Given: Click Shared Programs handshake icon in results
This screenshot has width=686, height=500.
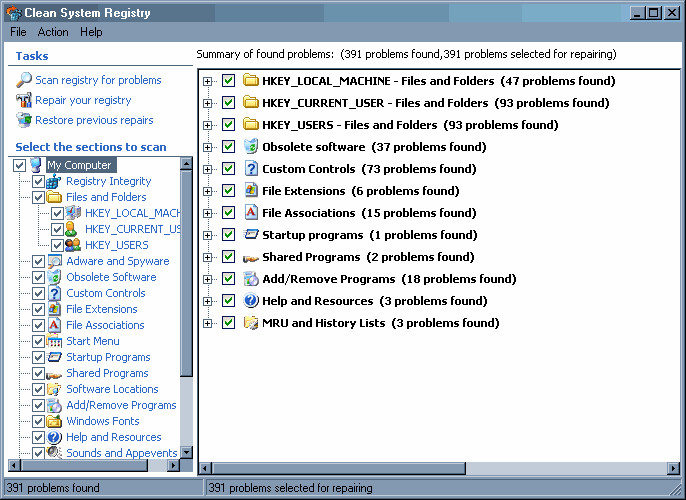Looking at the screenshot, I should 251,259.
